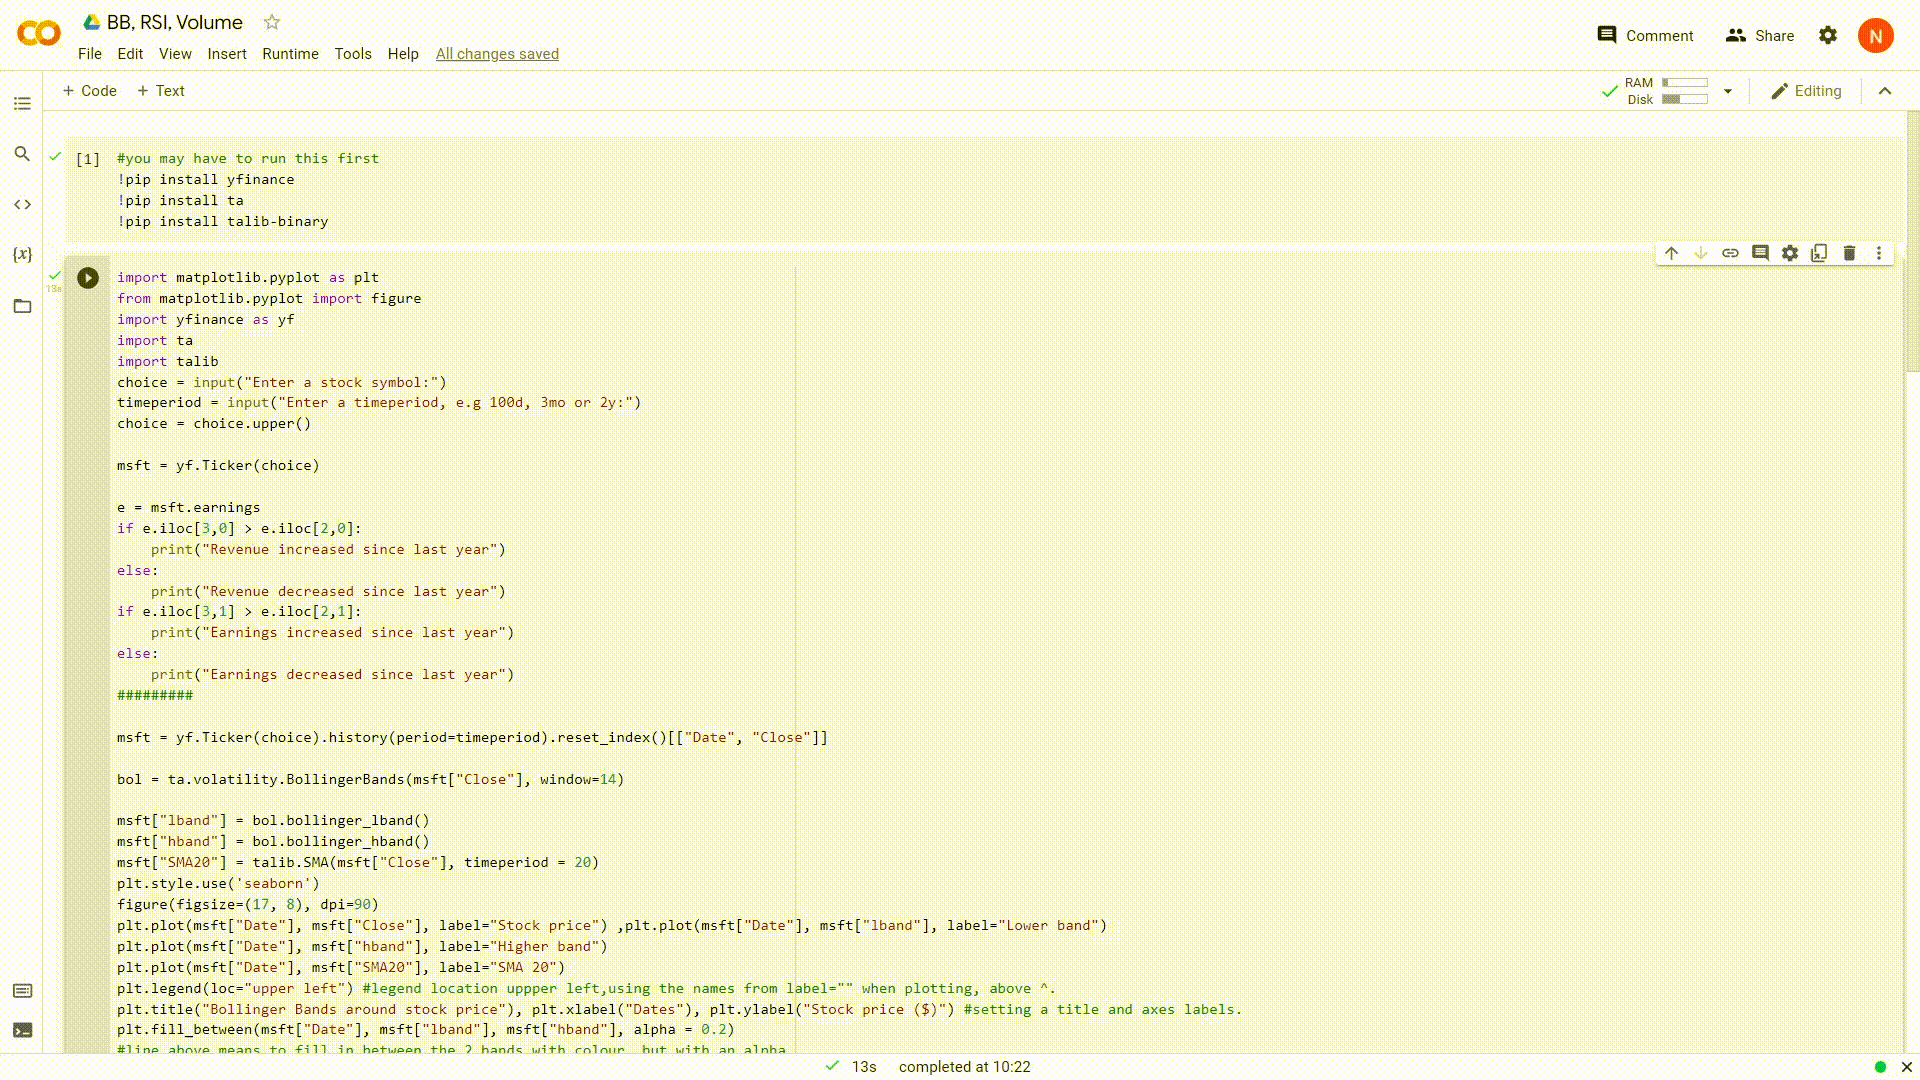Viewport: 1920px width, 1080px height.
Task: Click the green connection status dot
Action: (1880, 1067)
